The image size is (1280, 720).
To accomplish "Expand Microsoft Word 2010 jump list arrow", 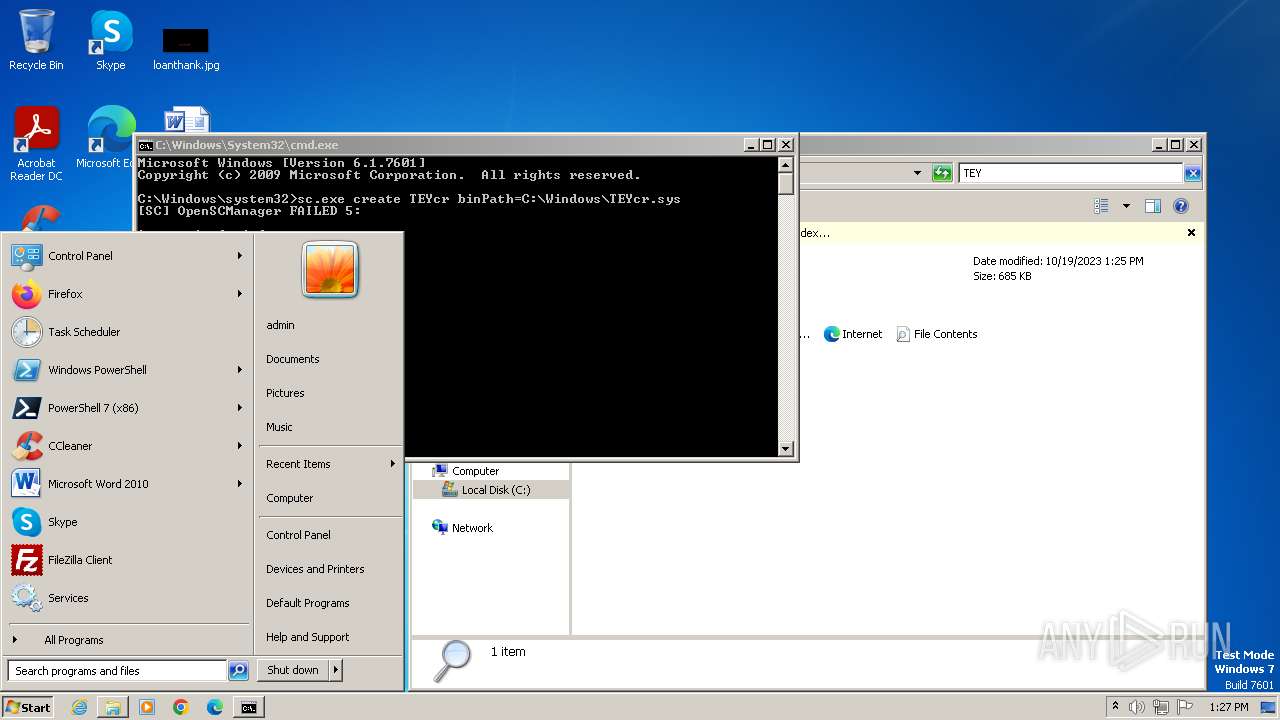I will pyautogui.click(x=240, y=484).
